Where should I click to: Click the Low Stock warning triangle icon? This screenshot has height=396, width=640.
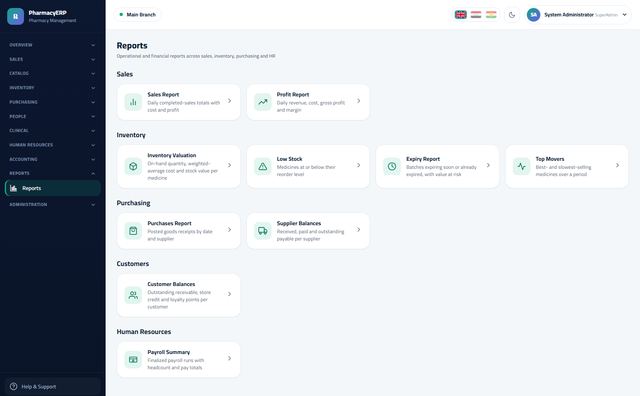tap(262, 167)
